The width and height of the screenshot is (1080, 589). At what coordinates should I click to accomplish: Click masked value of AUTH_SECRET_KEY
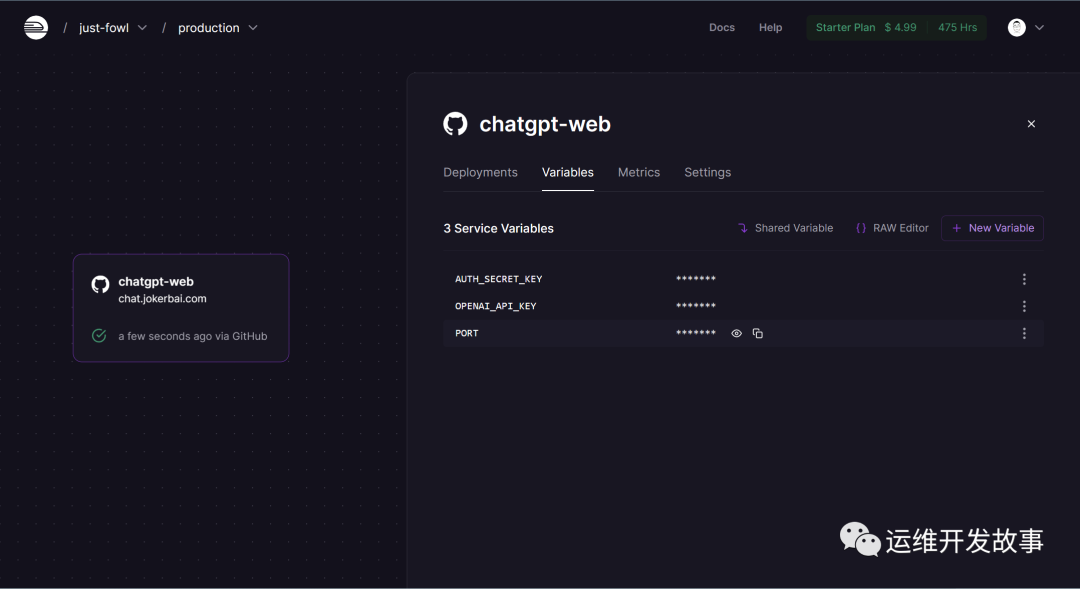click(696, 279)
